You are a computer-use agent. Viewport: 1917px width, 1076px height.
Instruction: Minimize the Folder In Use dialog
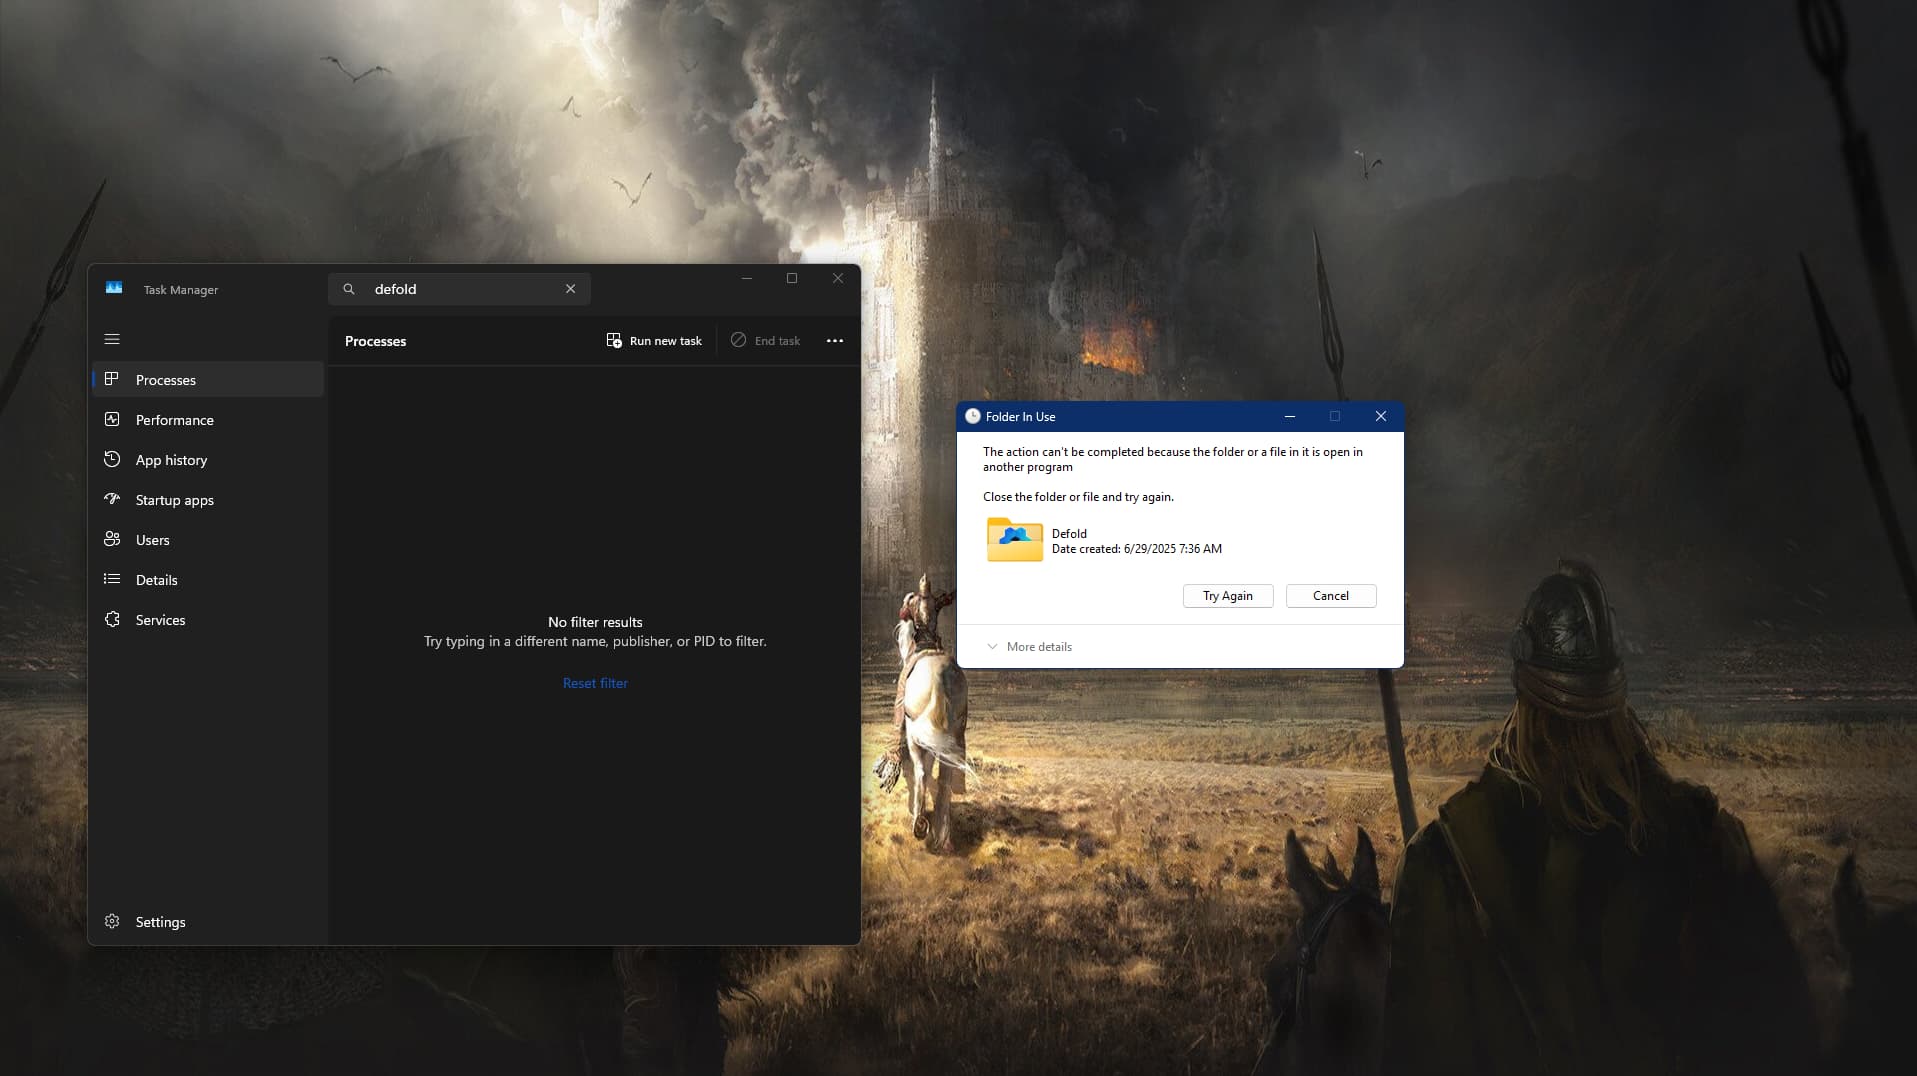coord(1290,416)
